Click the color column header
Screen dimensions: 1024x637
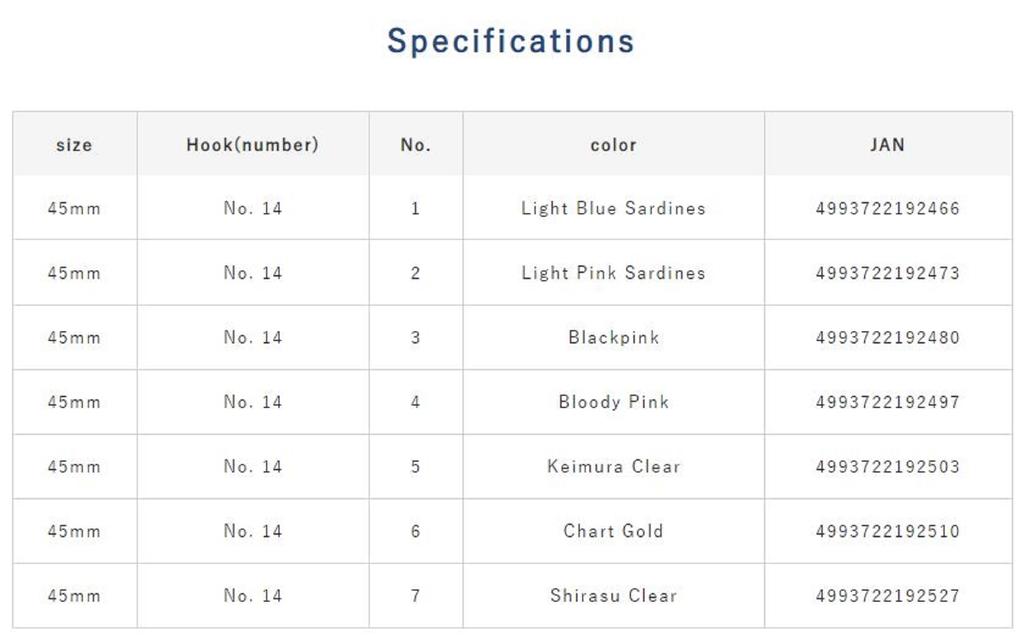point(613,145)
